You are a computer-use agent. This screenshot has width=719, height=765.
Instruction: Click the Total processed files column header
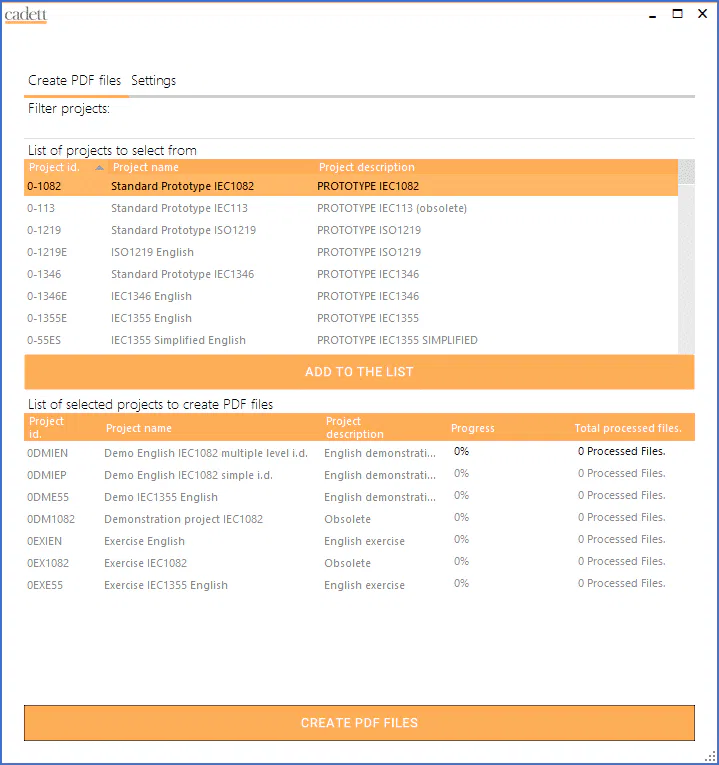(627, 428)
